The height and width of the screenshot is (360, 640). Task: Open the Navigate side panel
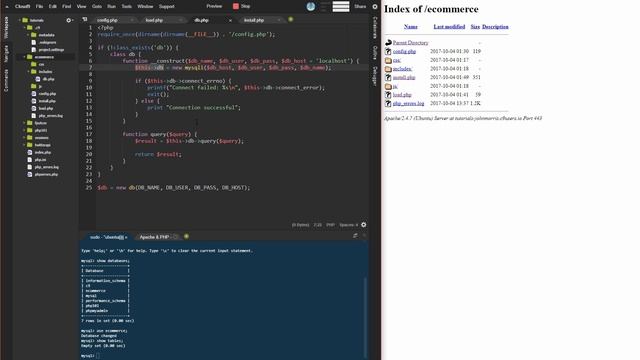pos(6,53)
